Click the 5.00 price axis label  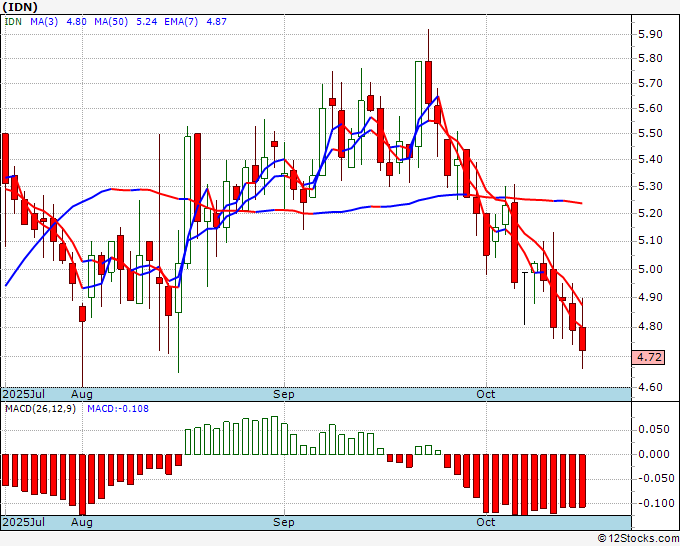tap(651, 269)
